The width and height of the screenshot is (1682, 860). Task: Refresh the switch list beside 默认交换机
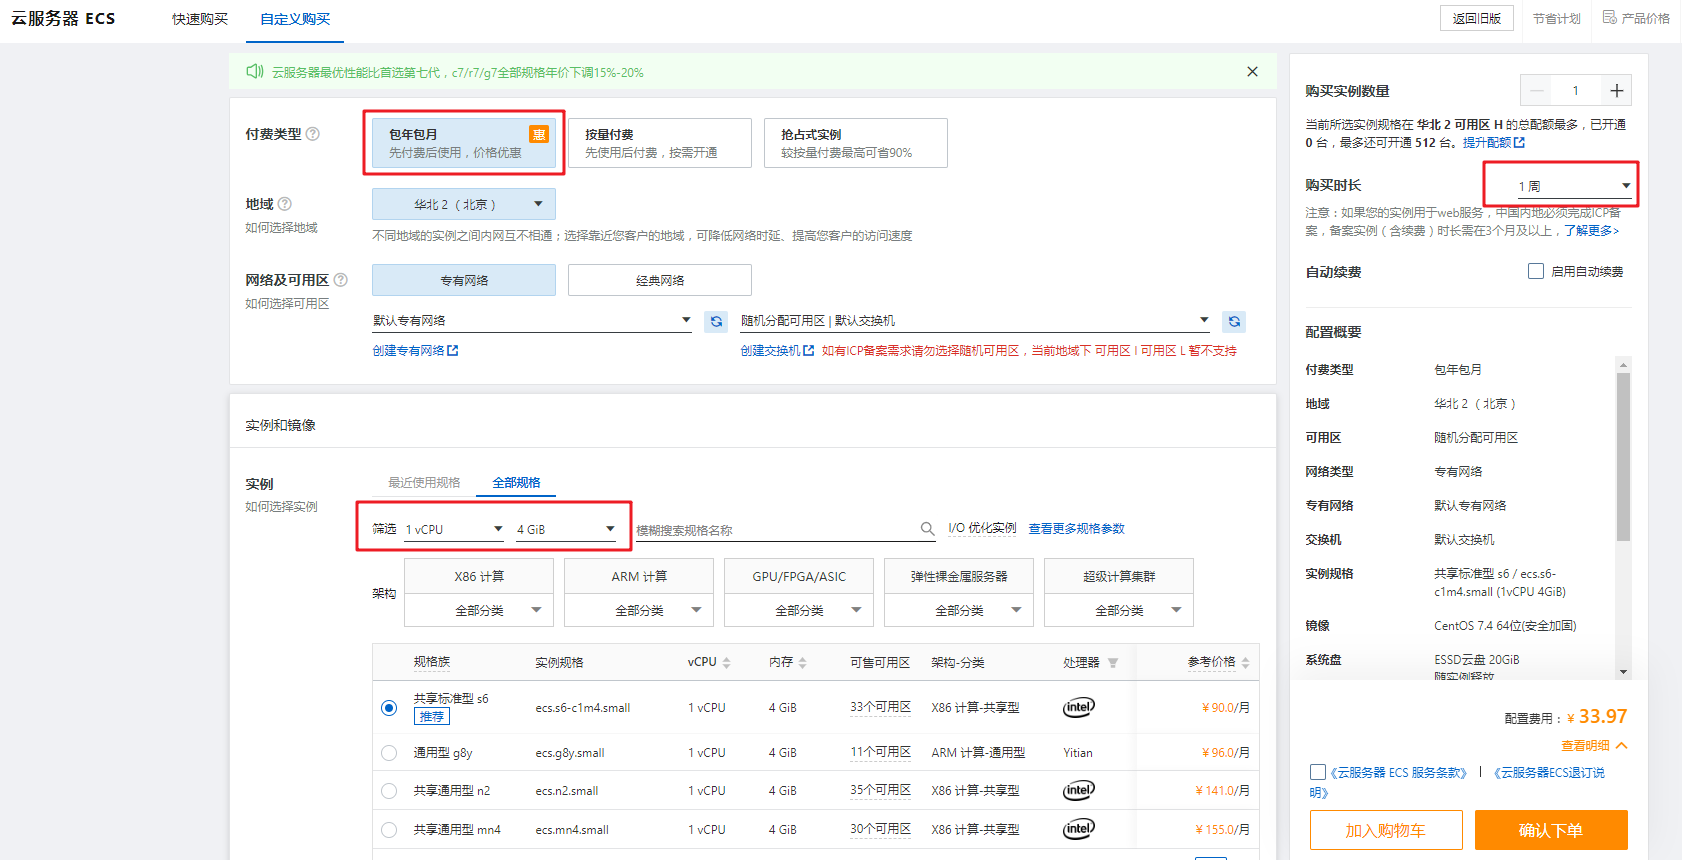click(1234, 321)
